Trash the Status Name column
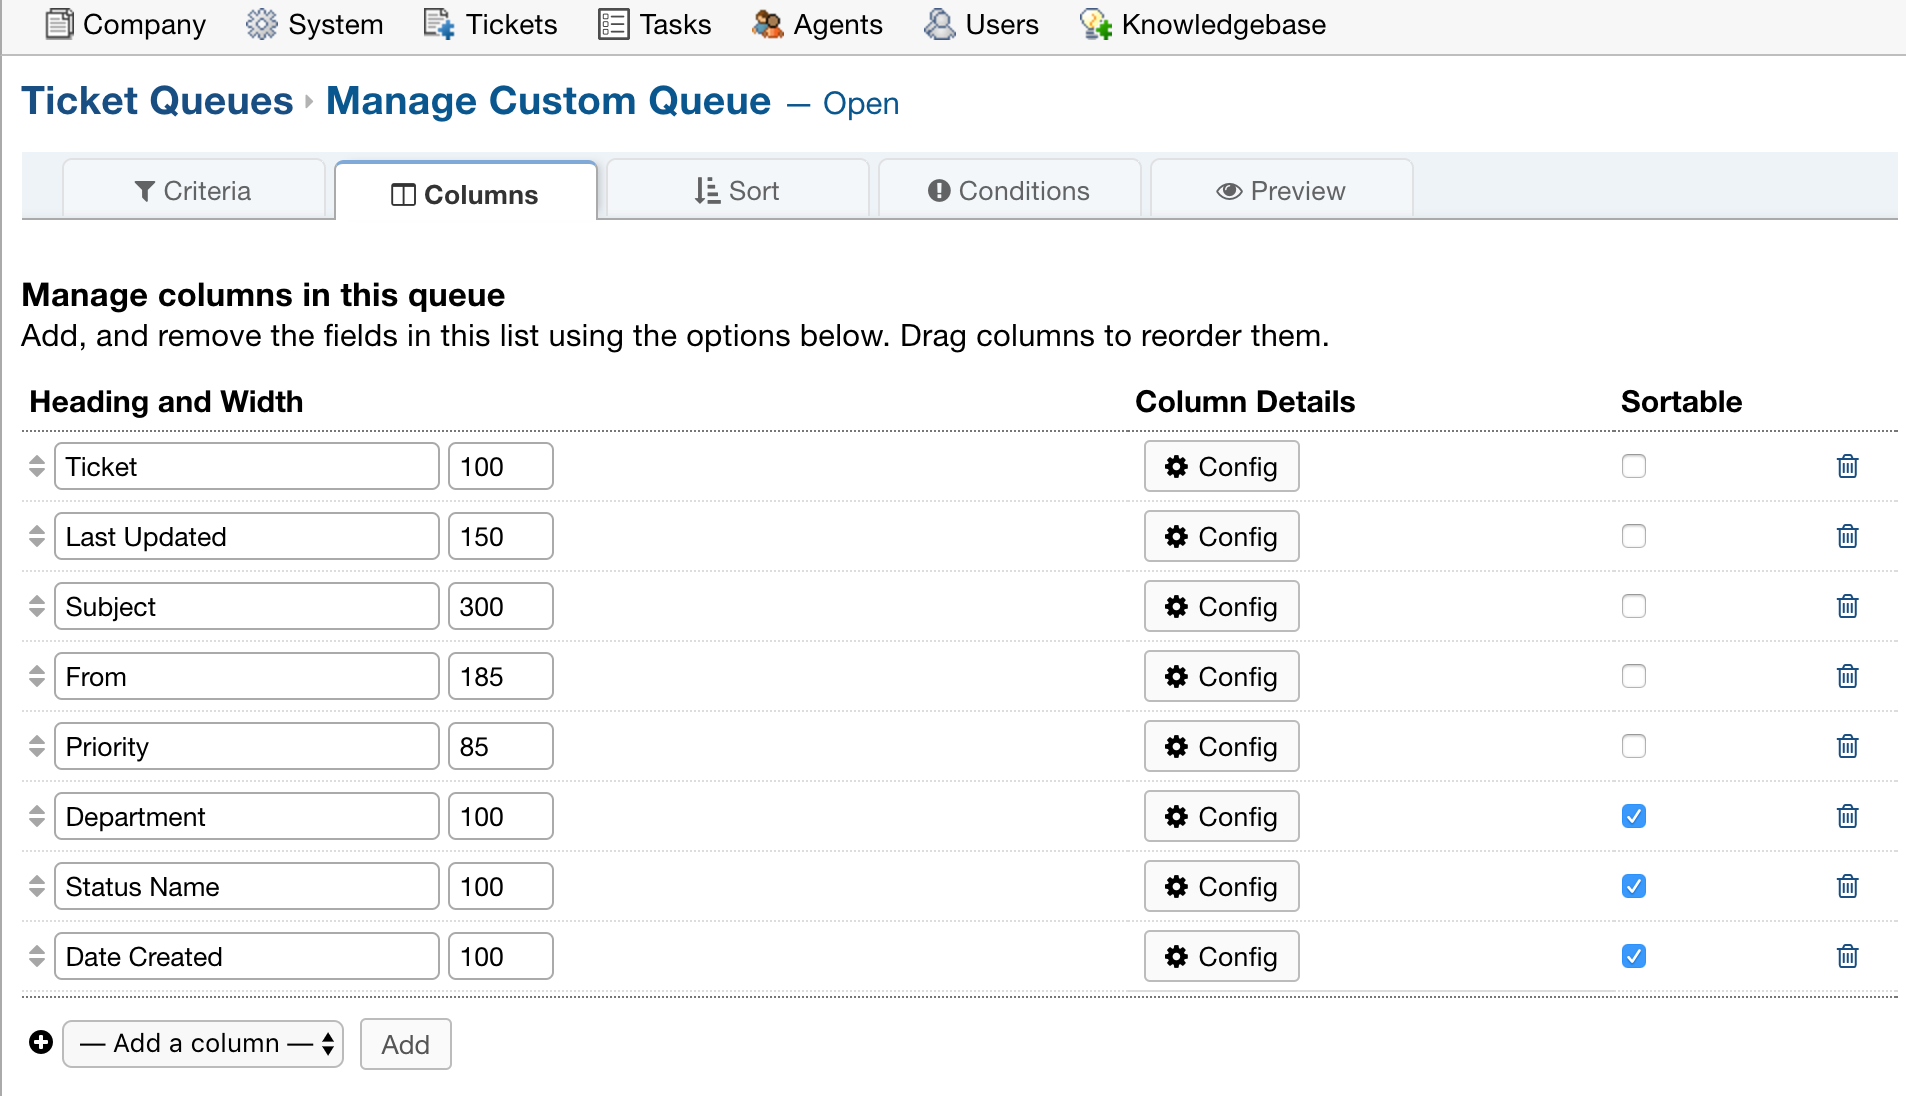The image size is (1906, 1096). (1847, 886)
